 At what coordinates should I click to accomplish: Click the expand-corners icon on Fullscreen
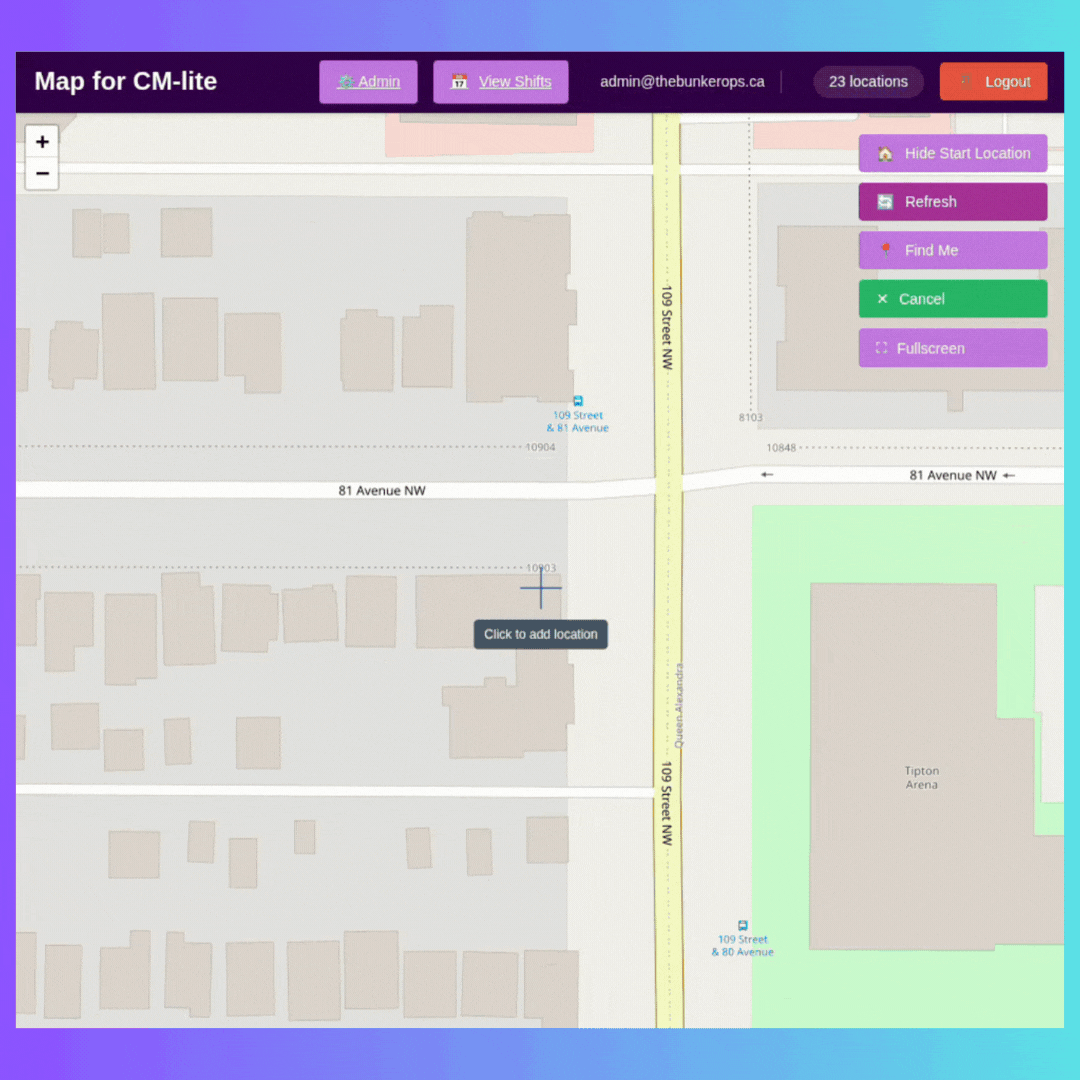pyautogui.click(x=881, y=348)
